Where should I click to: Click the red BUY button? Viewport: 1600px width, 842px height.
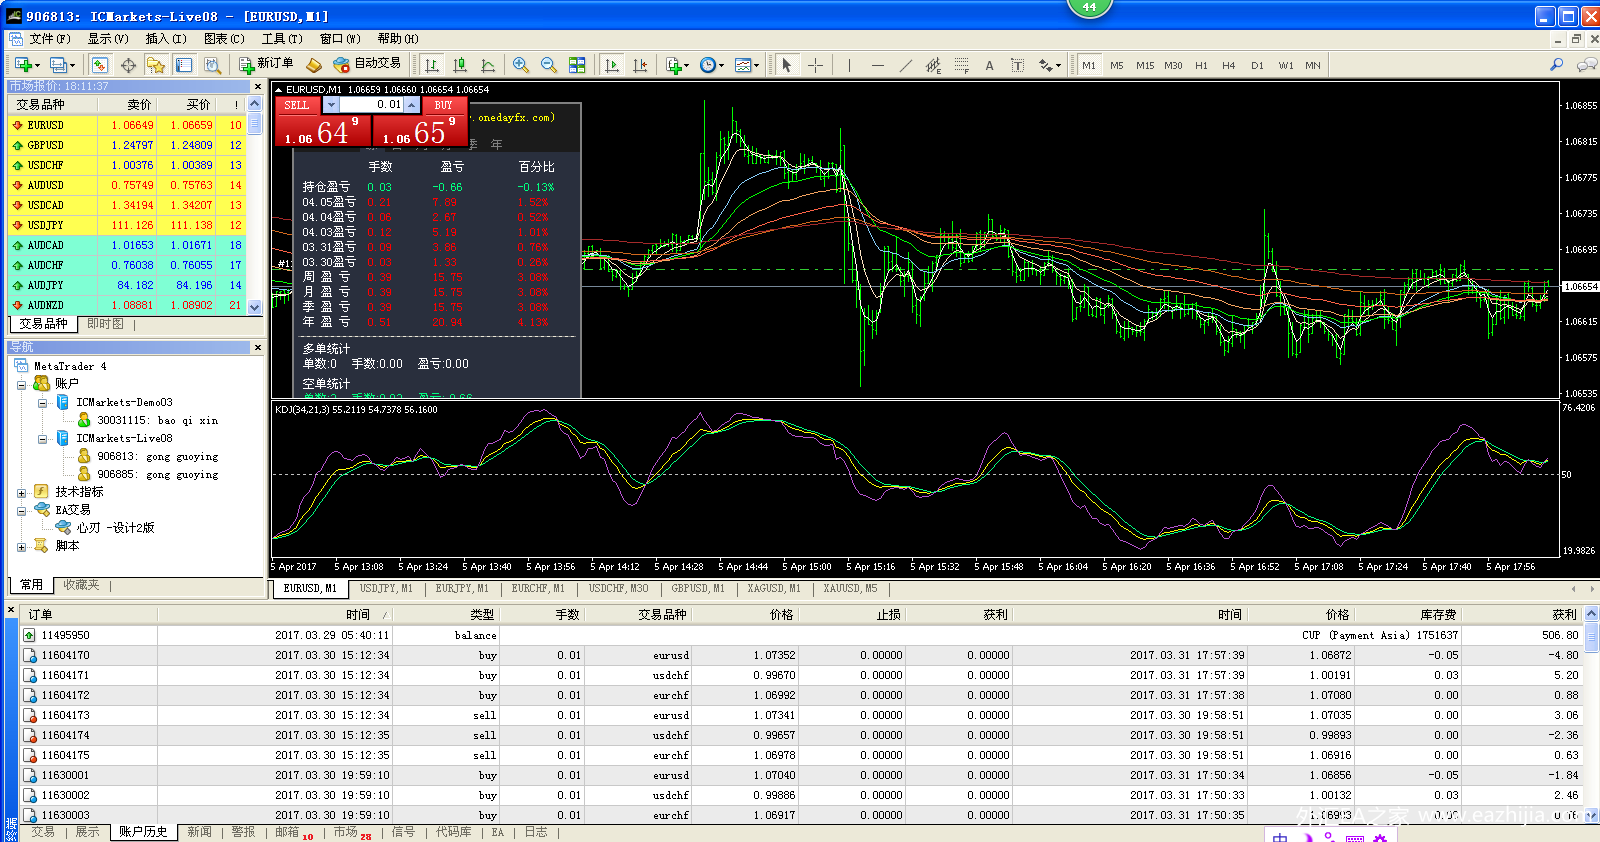point(443,105)
